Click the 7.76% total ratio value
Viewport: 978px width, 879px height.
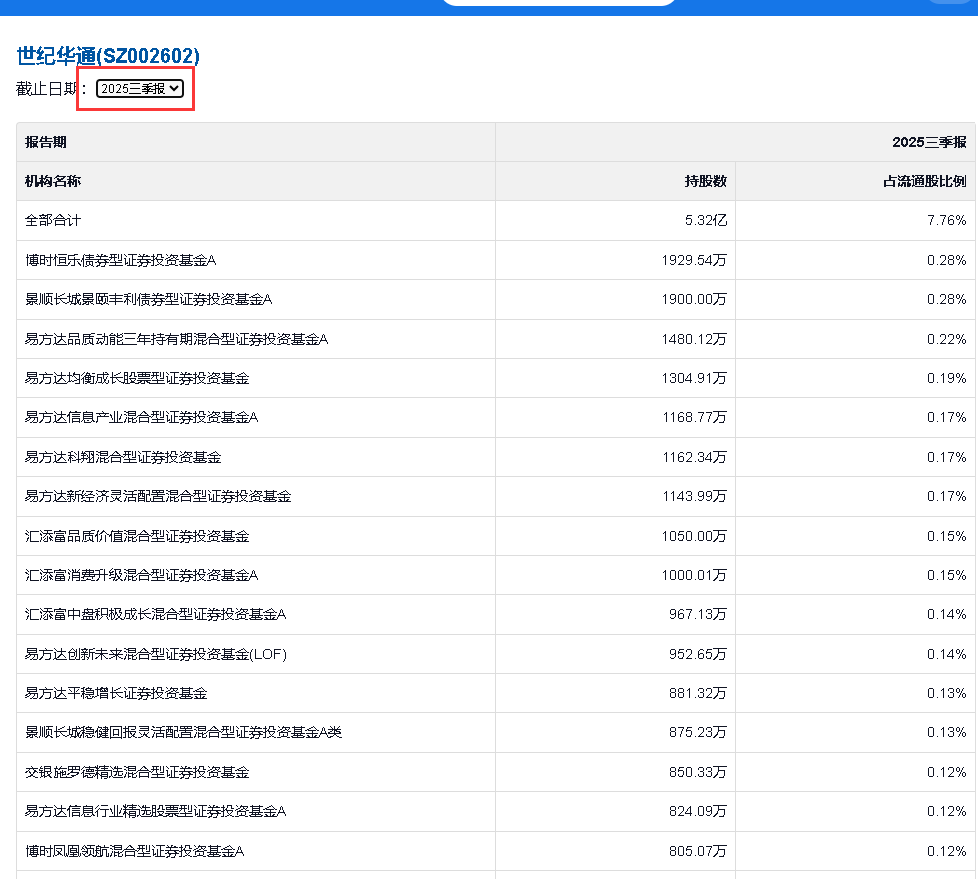(x=946, y=221)
